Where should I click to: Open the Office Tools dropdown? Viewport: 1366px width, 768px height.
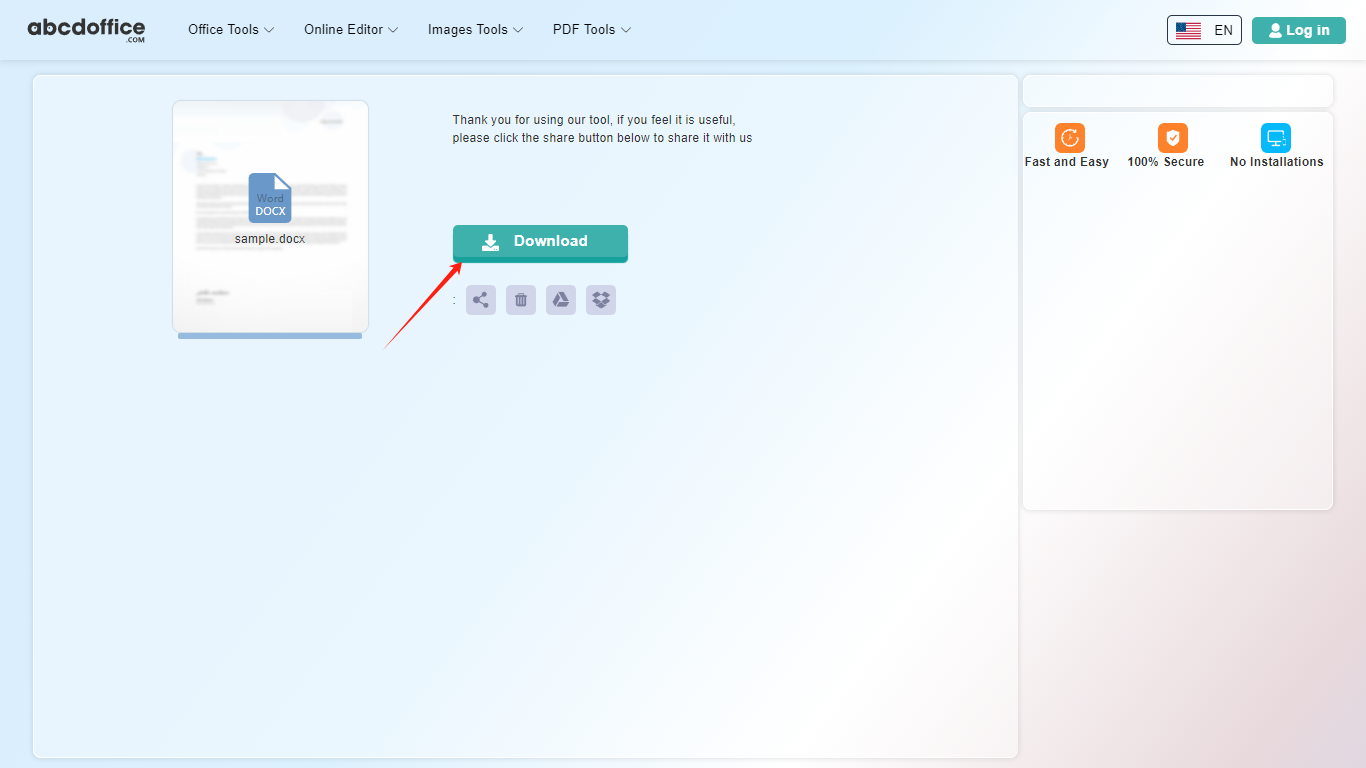230,30
